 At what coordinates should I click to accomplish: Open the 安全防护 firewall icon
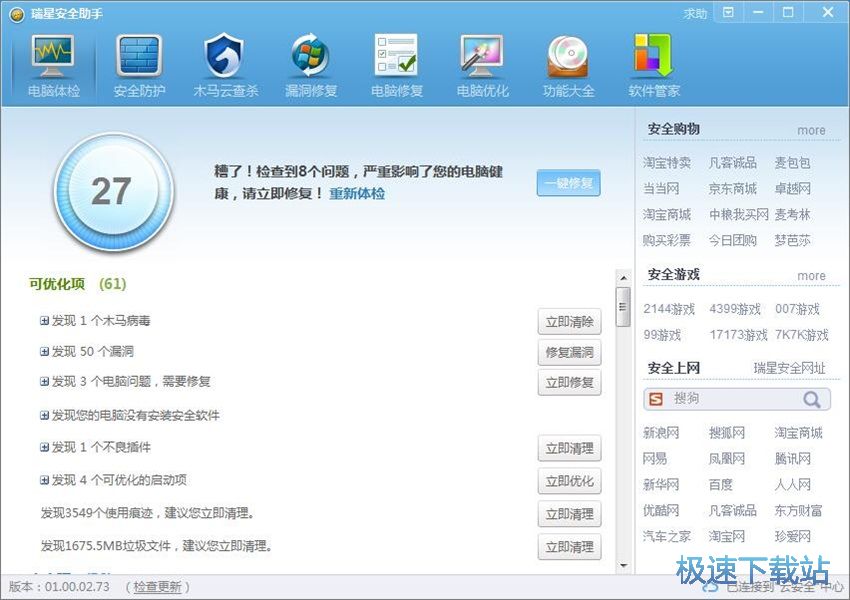click(x=139, y=56)
